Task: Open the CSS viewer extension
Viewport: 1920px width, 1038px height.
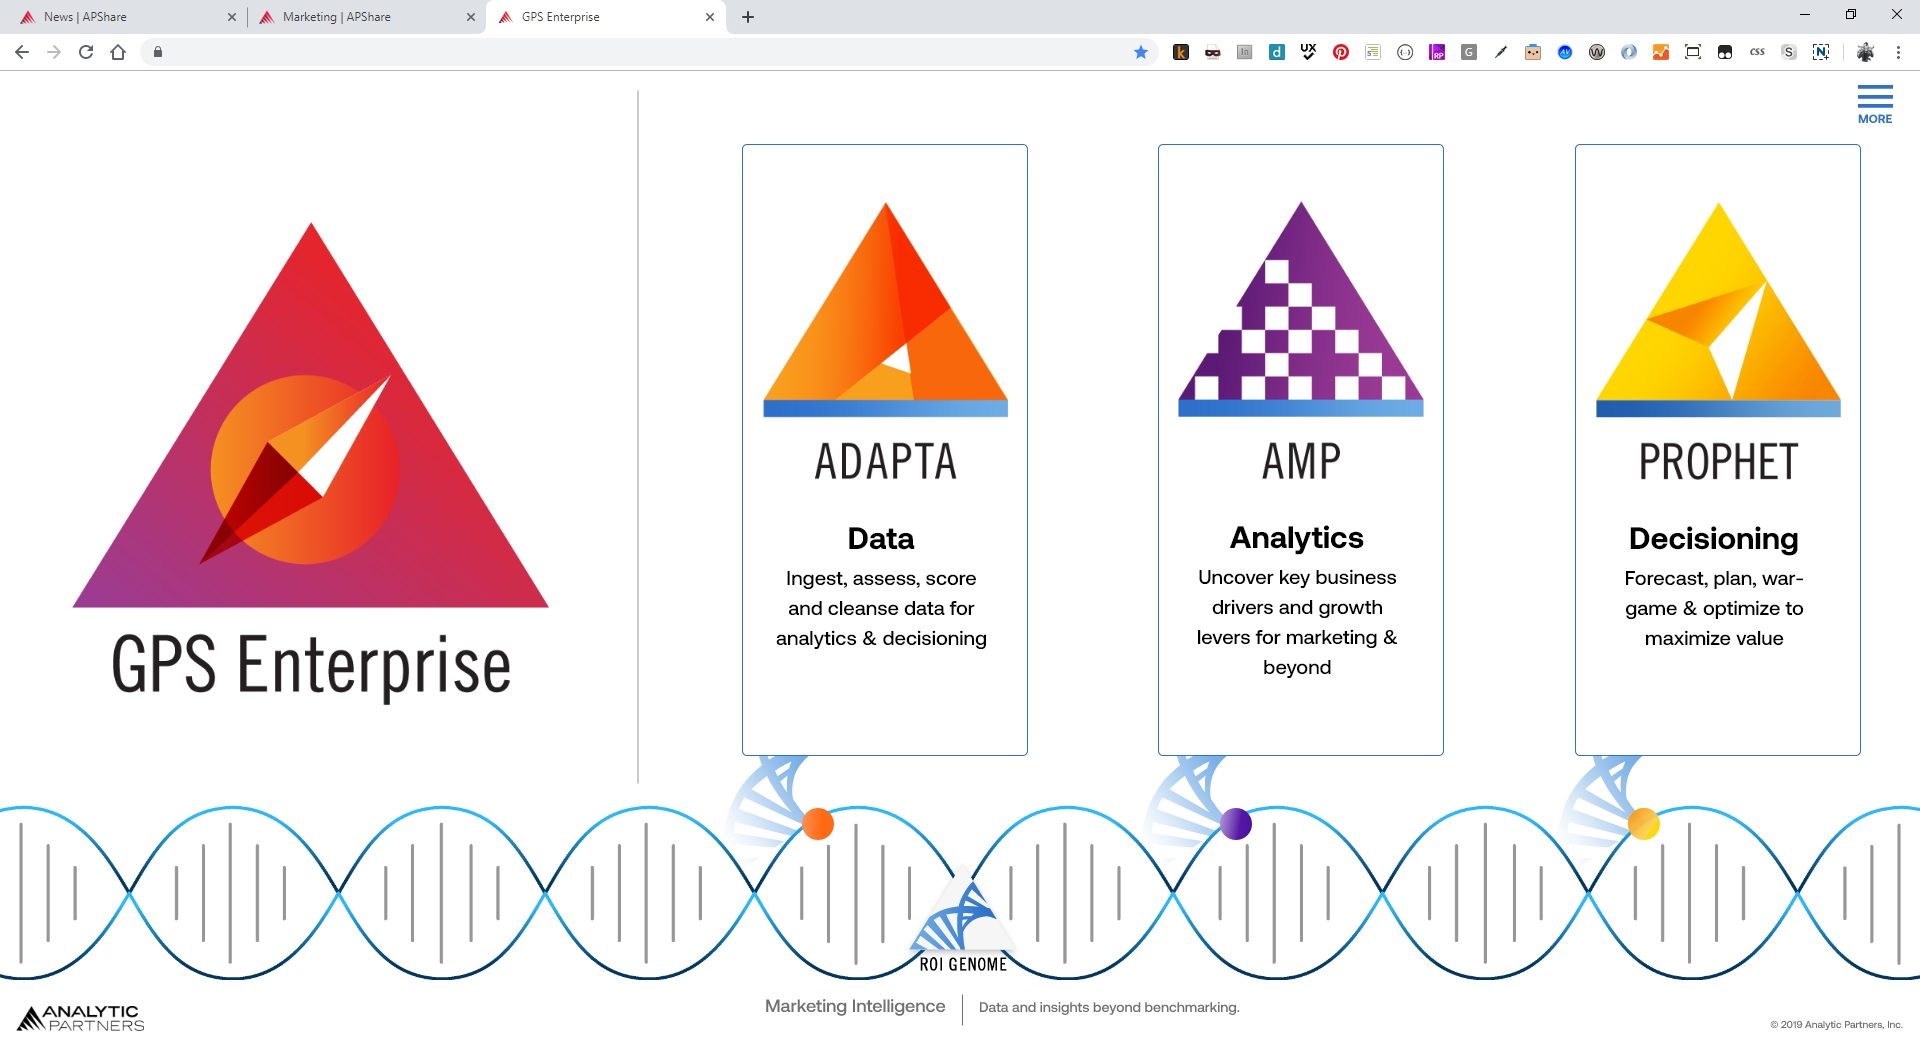Action: (x=1757, y=52)
